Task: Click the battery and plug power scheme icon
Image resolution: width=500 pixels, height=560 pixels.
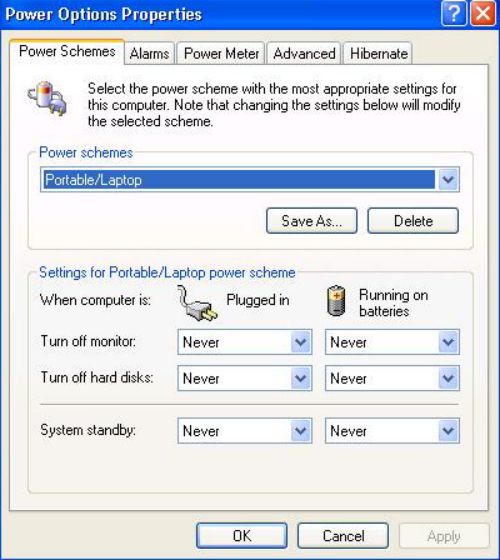Action: point(47,99)
